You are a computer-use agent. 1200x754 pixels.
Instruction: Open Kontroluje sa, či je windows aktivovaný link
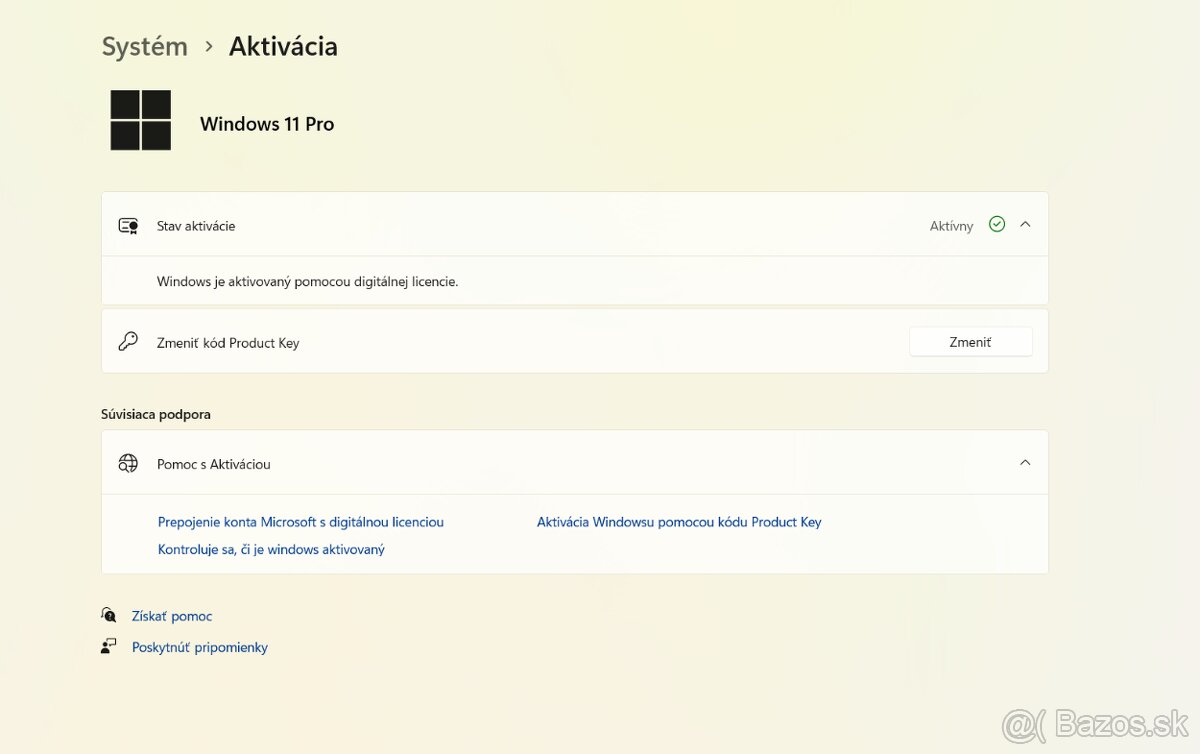271,549
